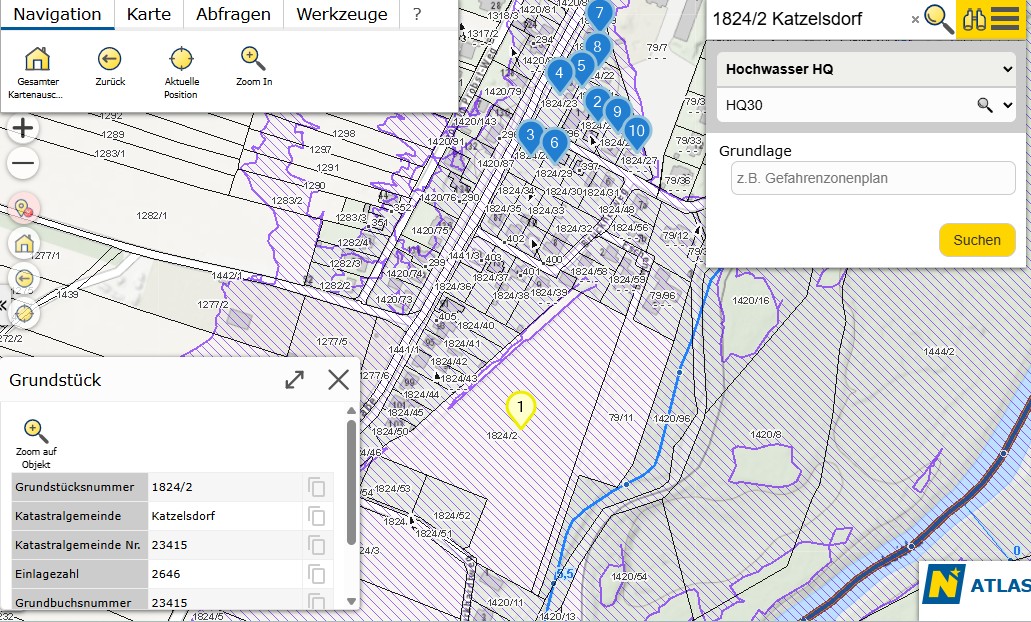Copy the Katastralgemeinde value with its copy icon
This screenshot has width=1031, height=622.
[x=317, y=517]
